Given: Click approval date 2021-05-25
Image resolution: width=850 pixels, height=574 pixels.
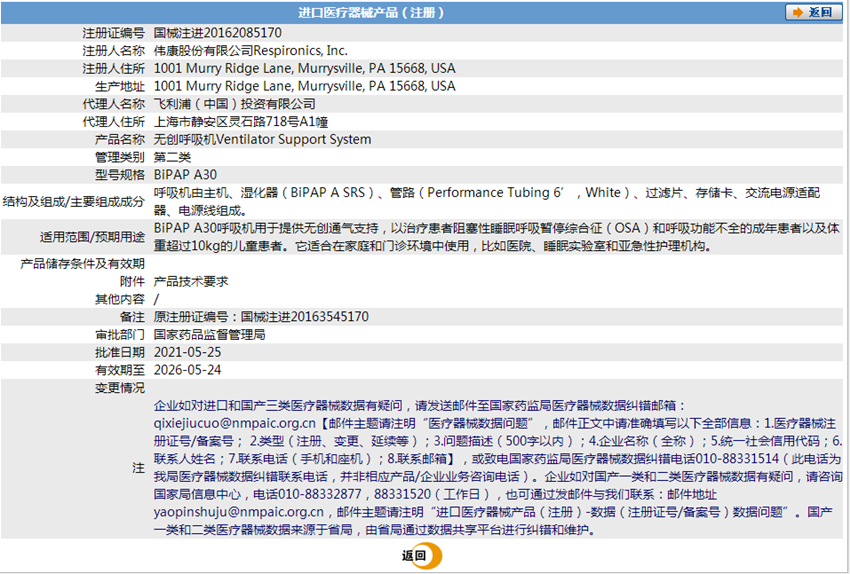Looking at the screenshot, I should tap(188, 352).
